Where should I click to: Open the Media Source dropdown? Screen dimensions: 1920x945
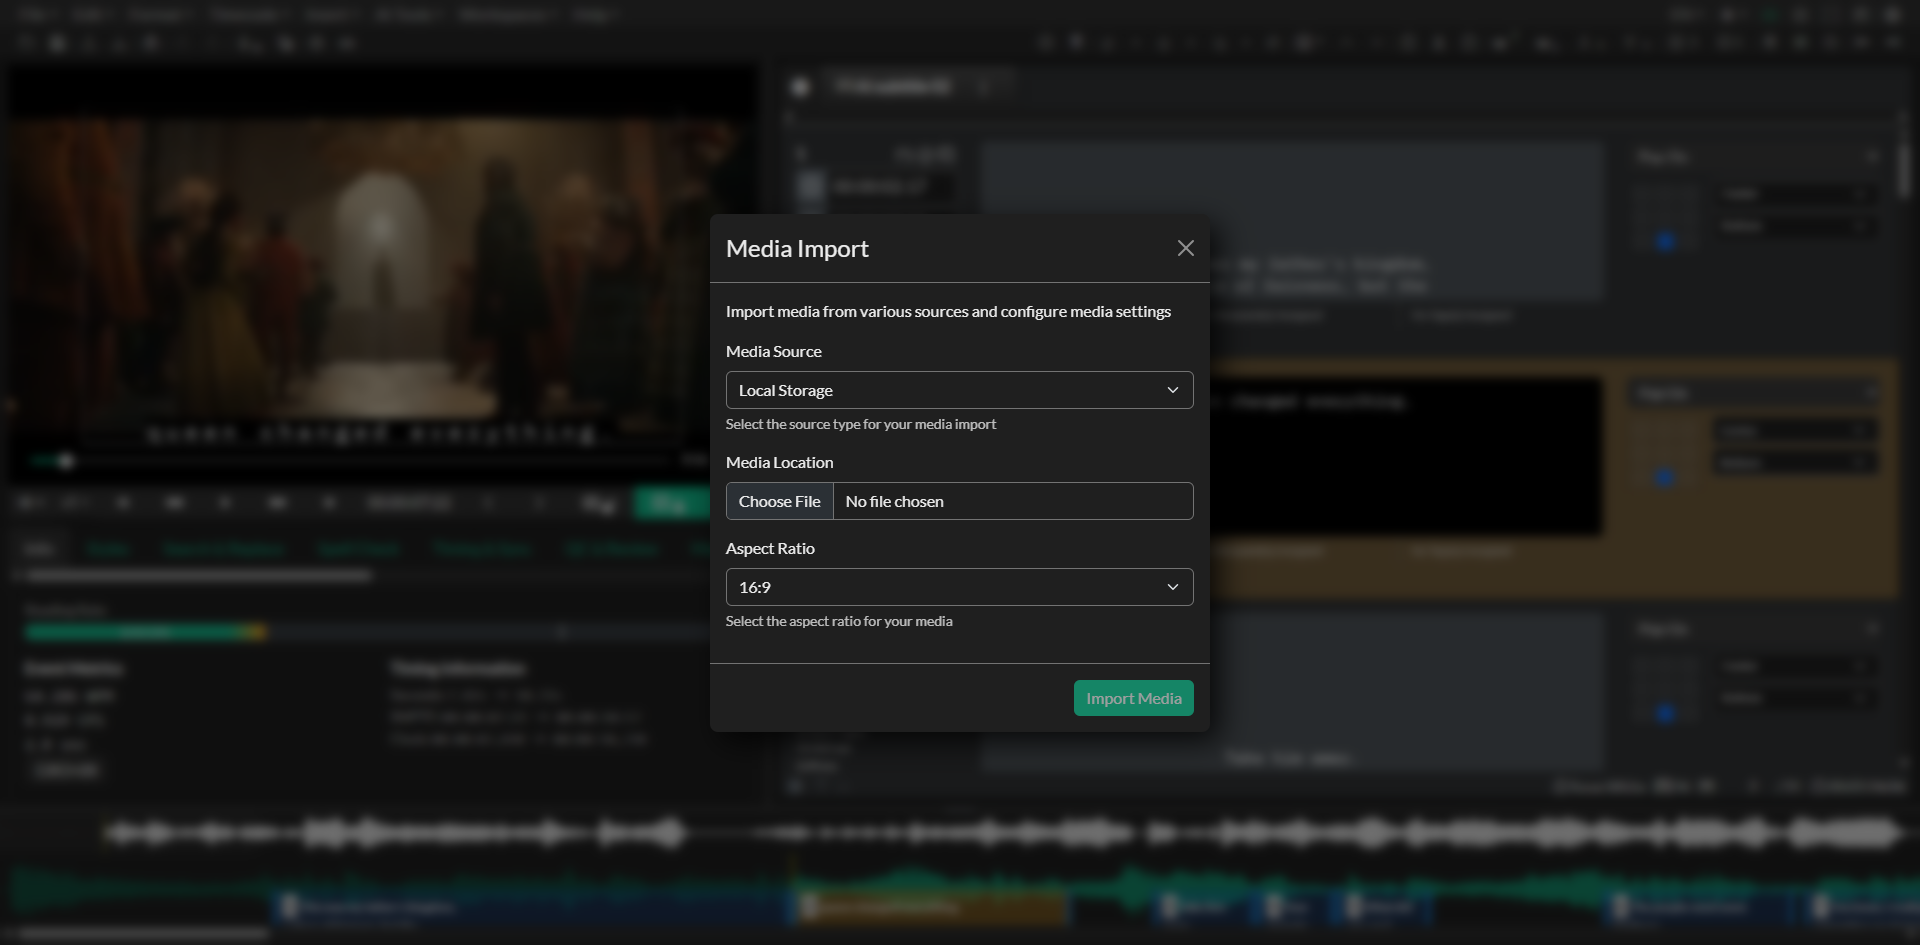pos(960,390)
